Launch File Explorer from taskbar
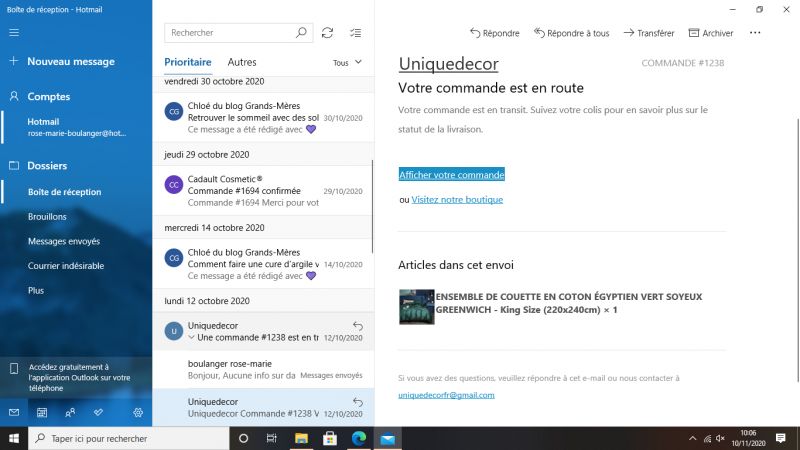This screenshot has width=800, height=450. click(x=301, y=438)
